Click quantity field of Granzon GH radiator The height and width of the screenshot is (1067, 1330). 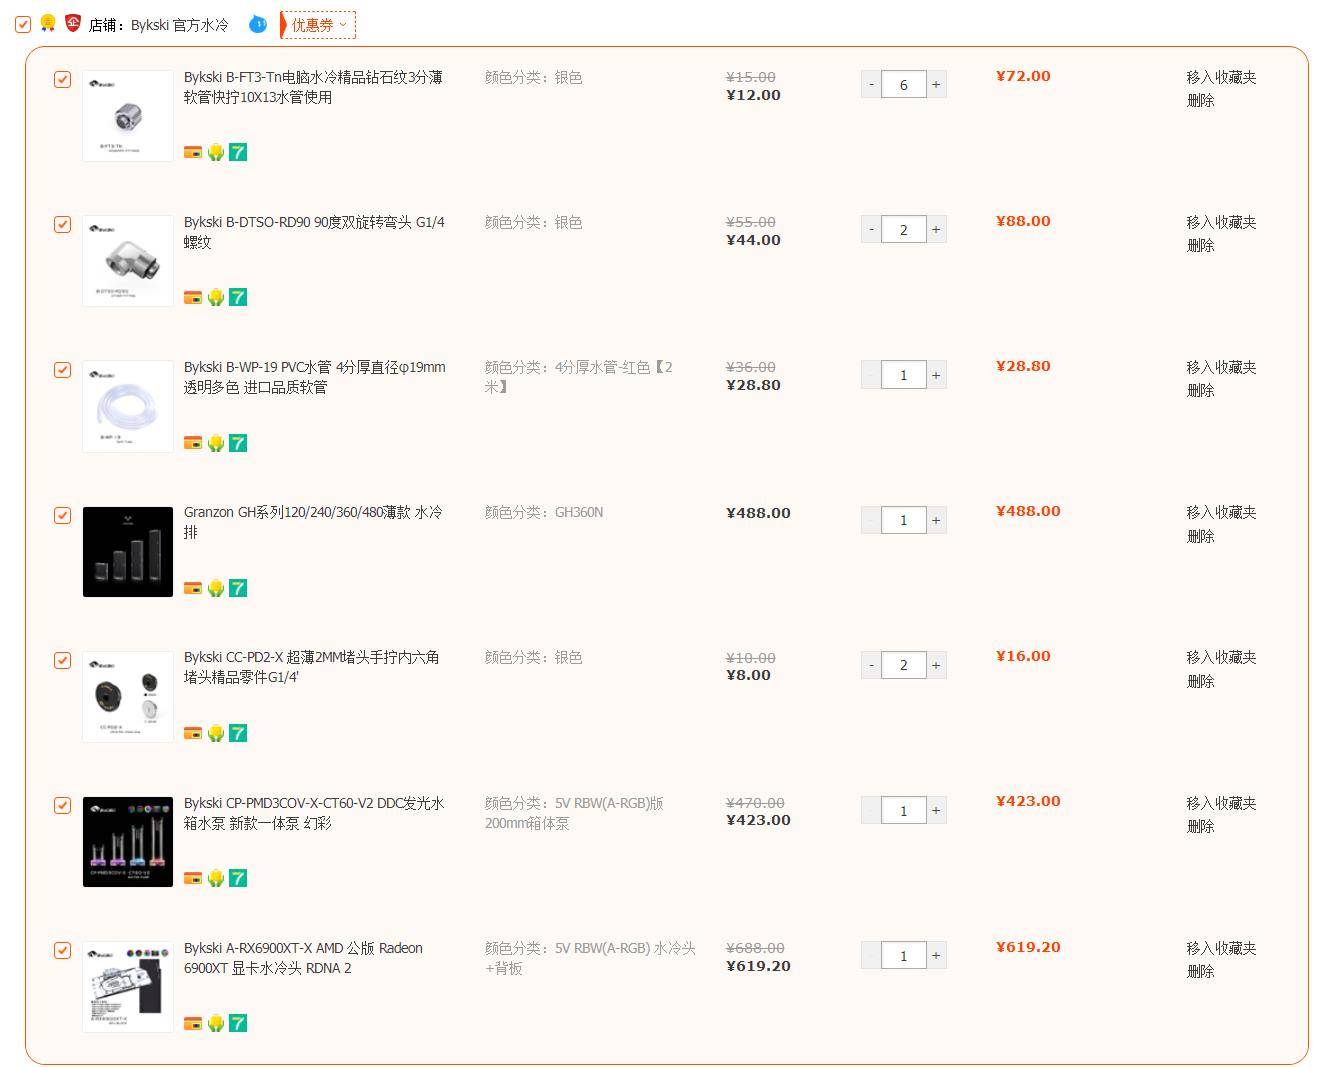pyautogui.click(x=903, y=520)
